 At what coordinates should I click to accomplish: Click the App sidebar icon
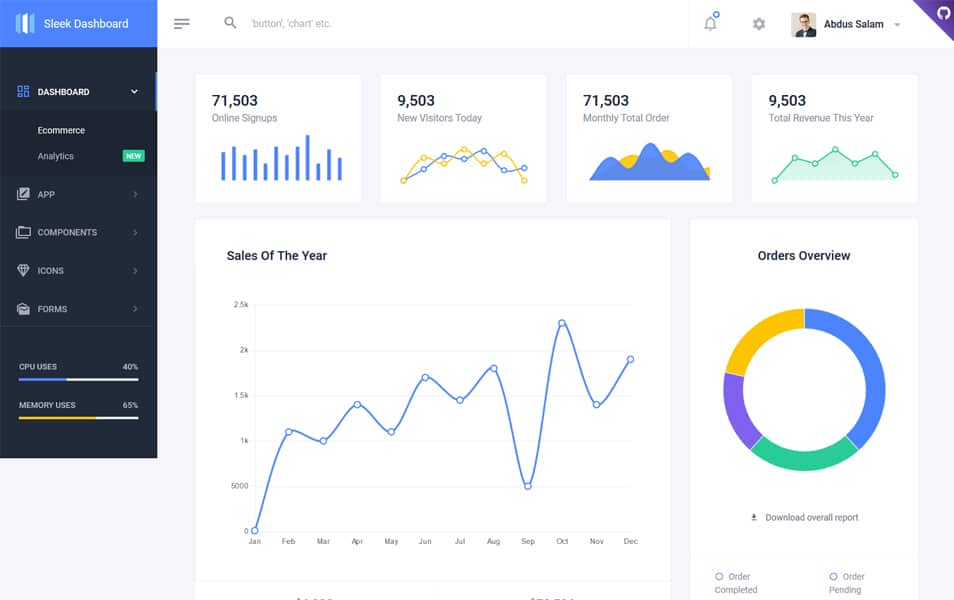coord(22,194)
